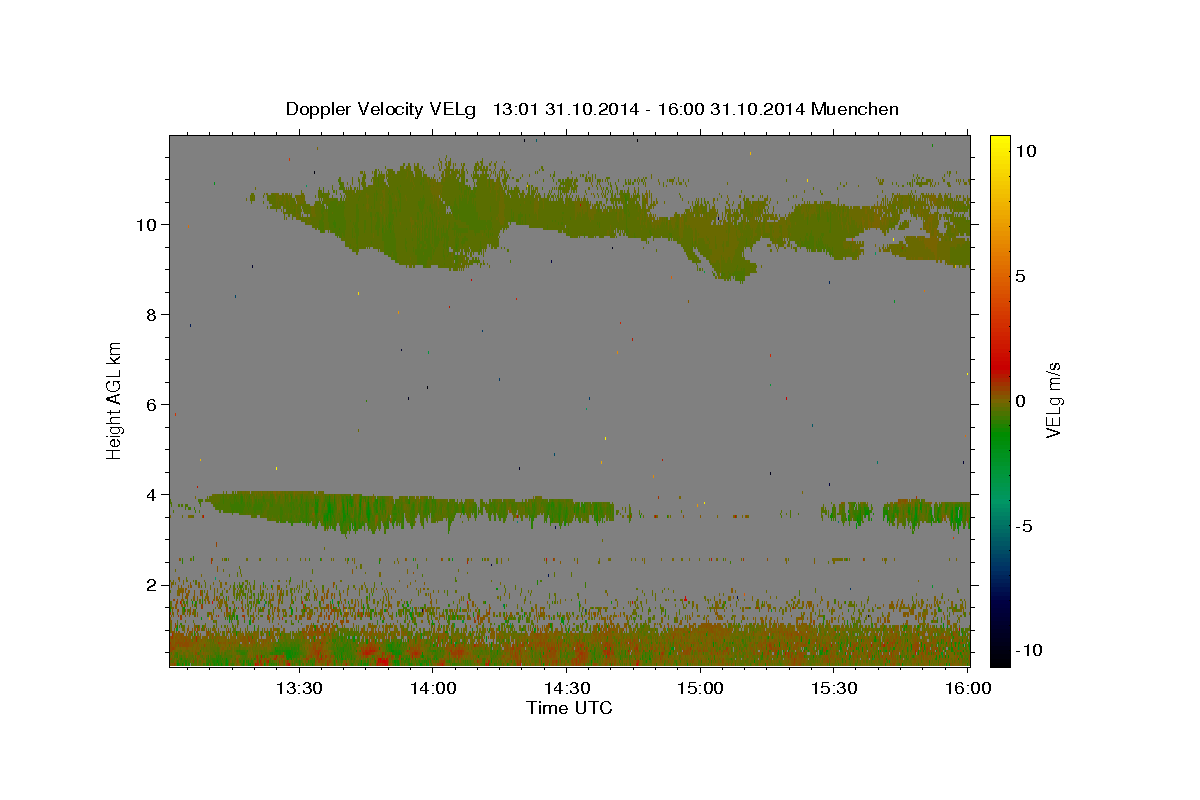This screenshot has height=800, width=1200.
Task: Select the 13:30 time tick label
Action: coord(298,689)
